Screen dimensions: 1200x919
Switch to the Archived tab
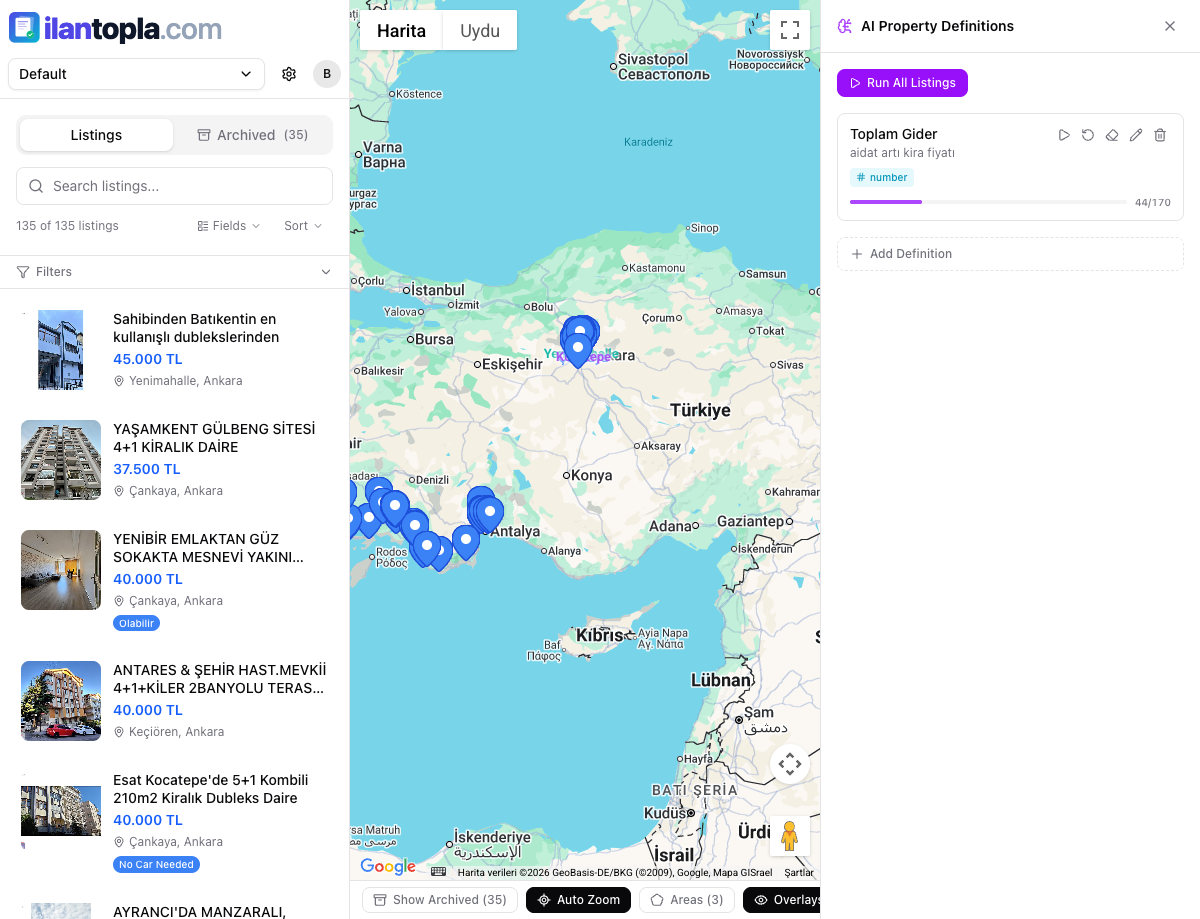[x=252, y=135]
